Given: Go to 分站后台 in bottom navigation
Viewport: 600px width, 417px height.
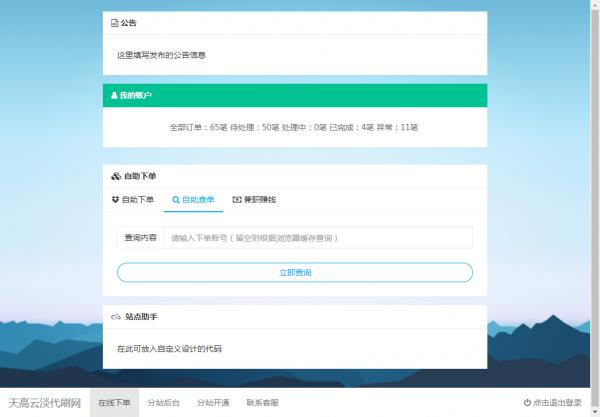Looking at the screenshot, I should click(x=163, y=403).
